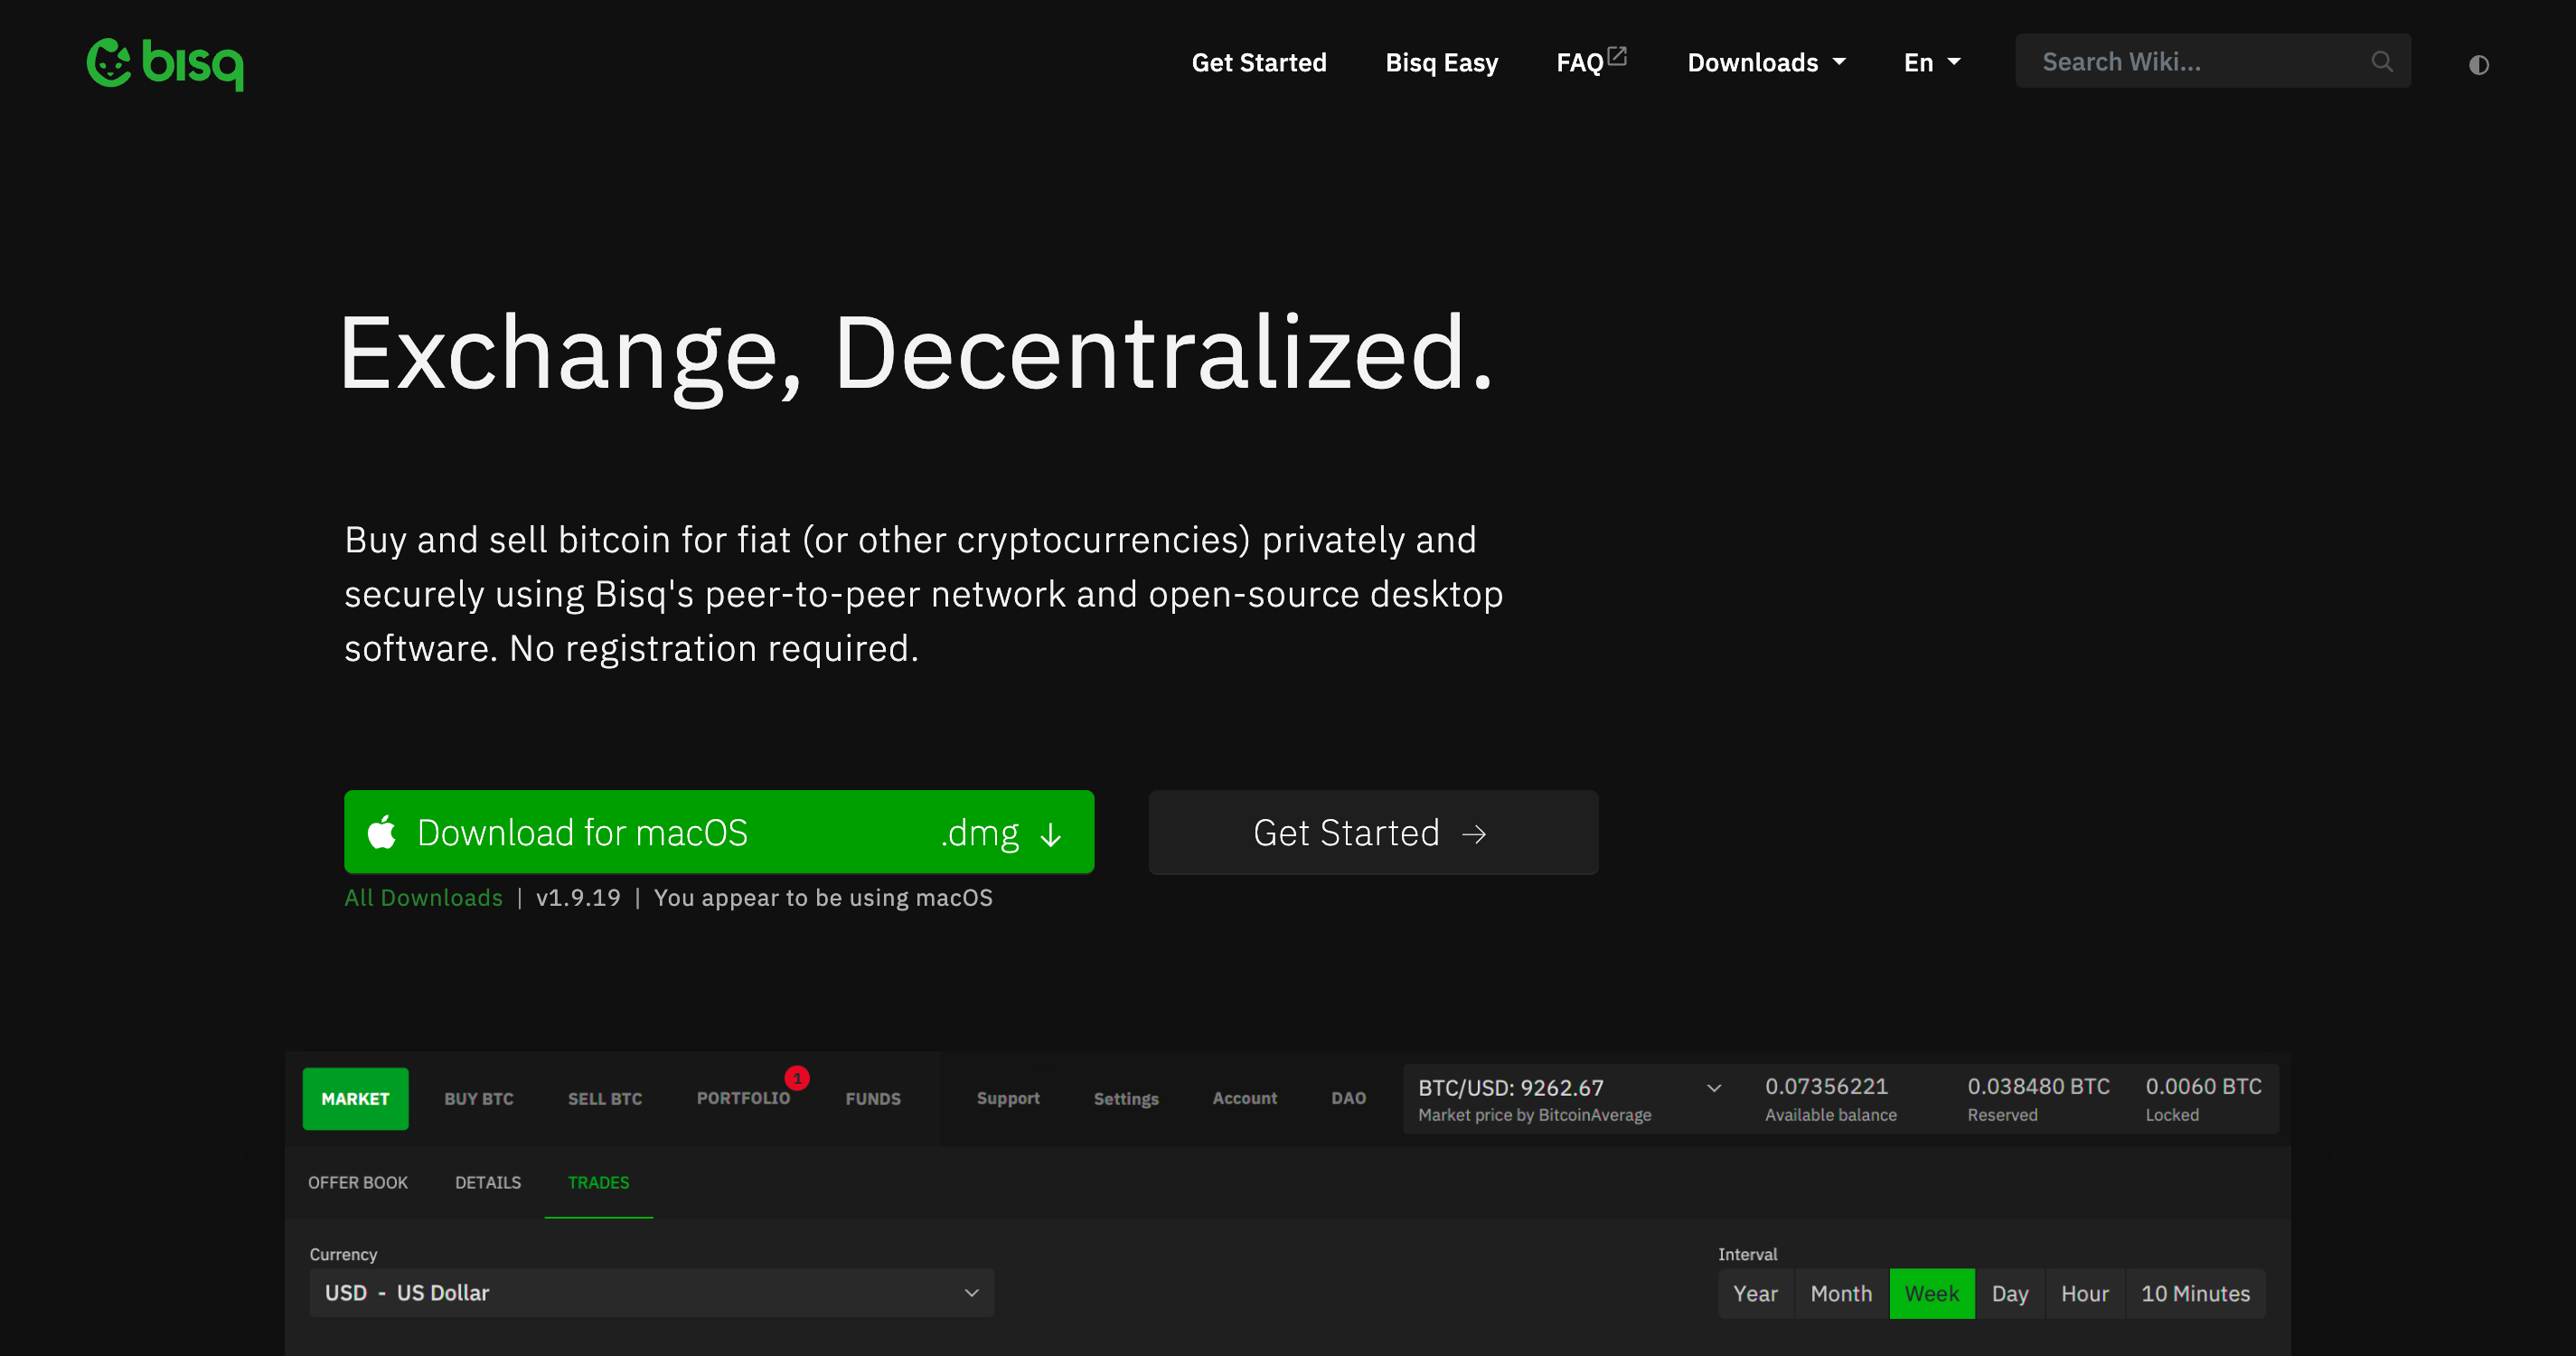Select the SELL BTC tab
2576x1356 pixels.
click(x=605, y=1099)
